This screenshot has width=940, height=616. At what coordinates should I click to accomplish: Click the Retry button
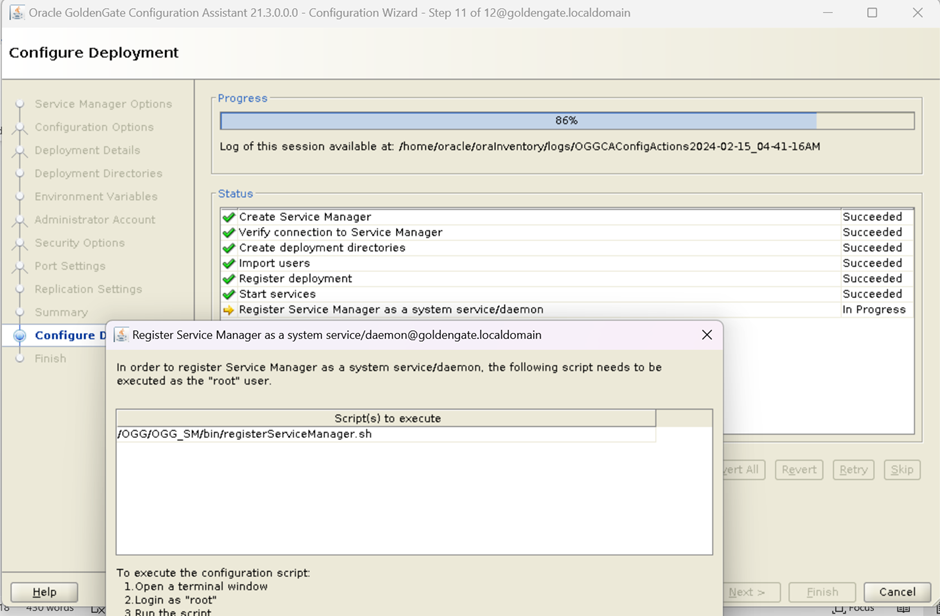(x=853, y=470)
